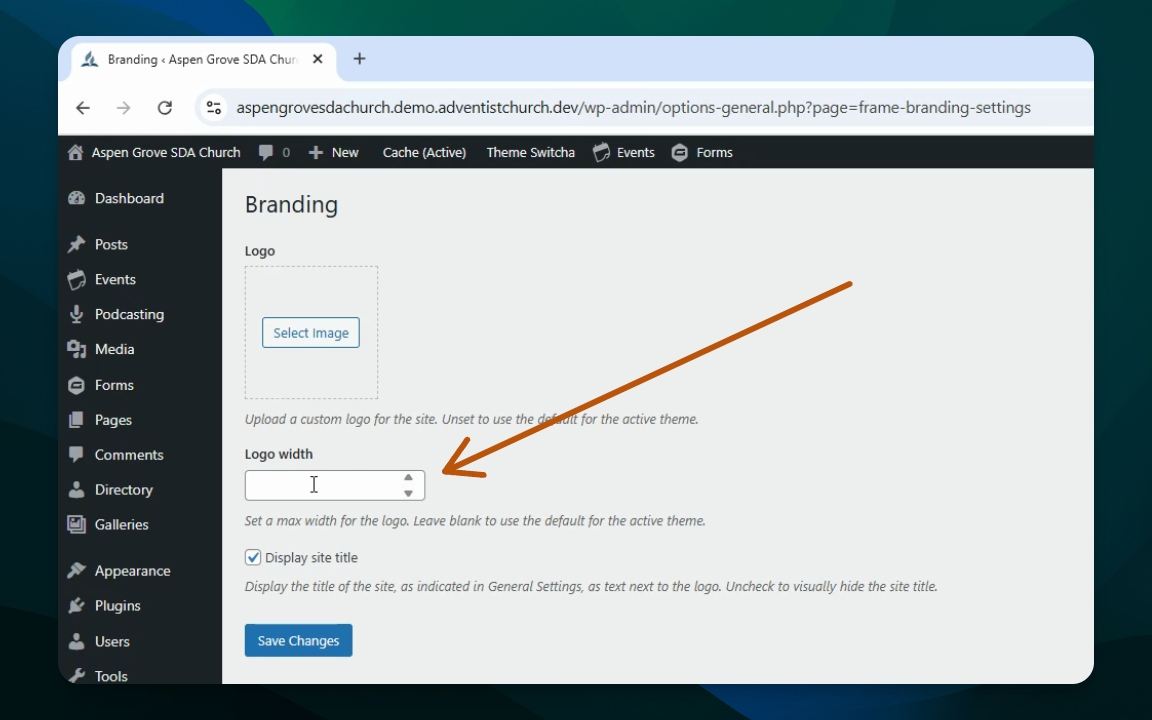Open the Pages menu
The image size is (1152, 720).
pyautogui.click(x=113, y=420)
